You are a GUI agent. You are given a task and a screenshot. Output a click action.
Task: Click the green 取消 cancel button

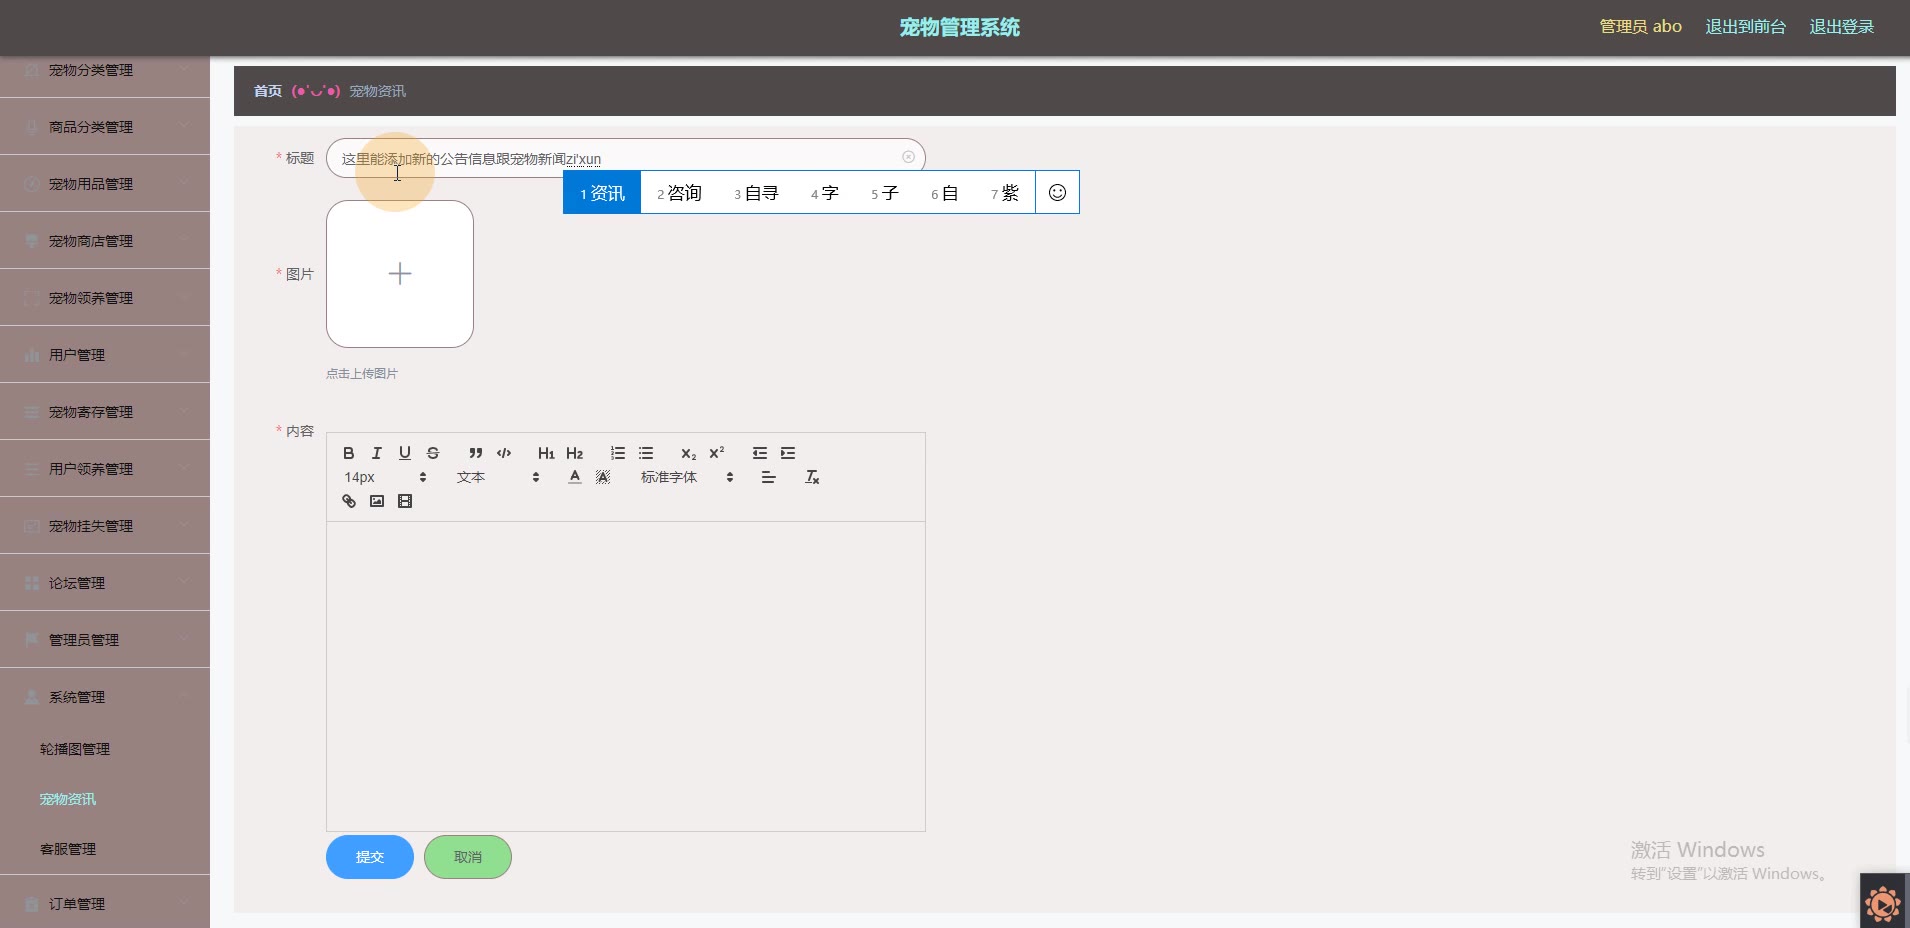(x=468, y=857)
